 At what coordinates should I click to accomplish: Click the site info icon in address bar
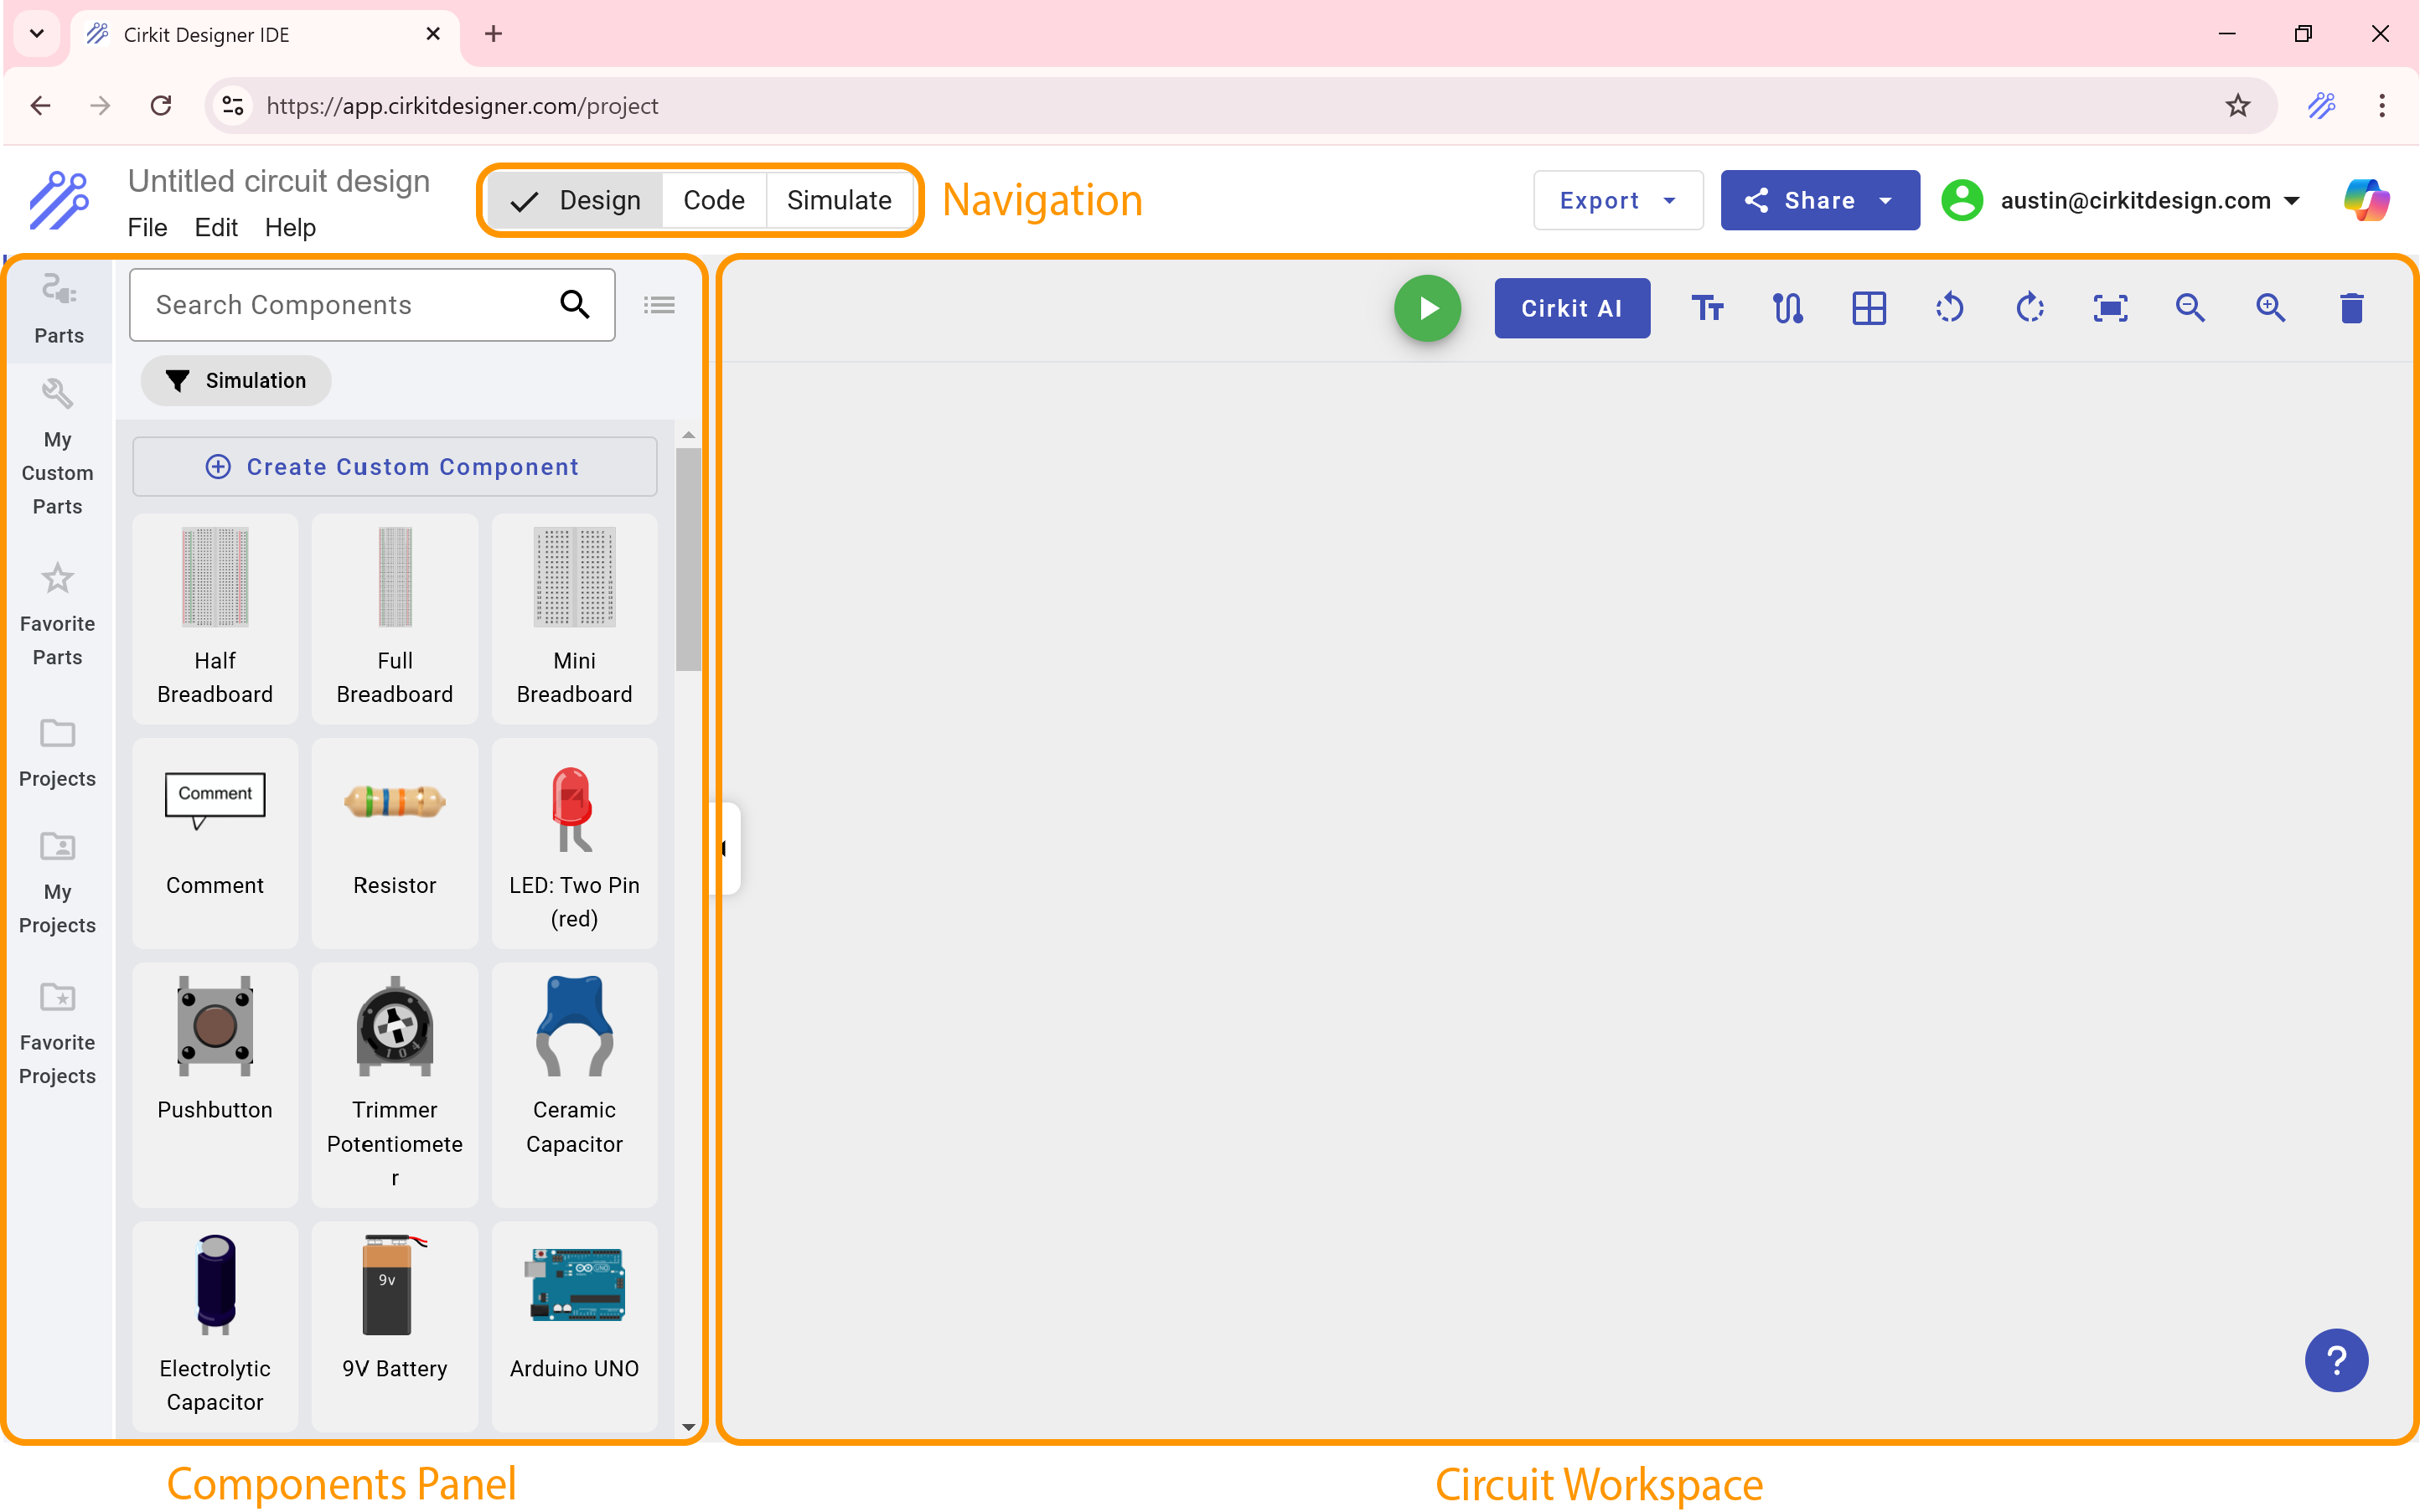(x=233, y=105)
